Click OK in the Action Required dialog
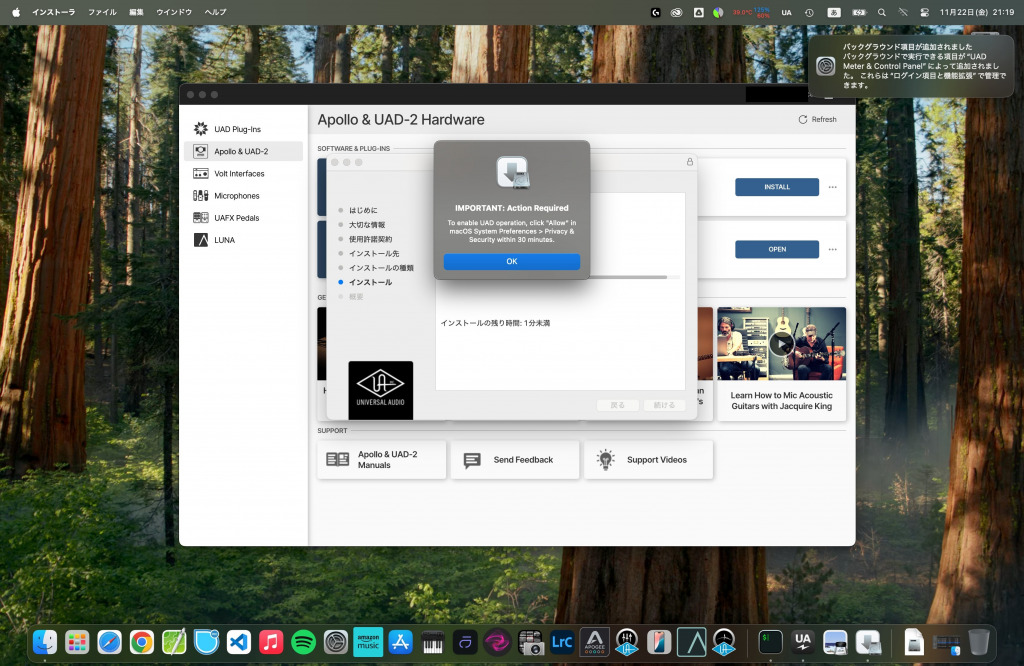Viewport: 1024px width, 666px height. 511,261
